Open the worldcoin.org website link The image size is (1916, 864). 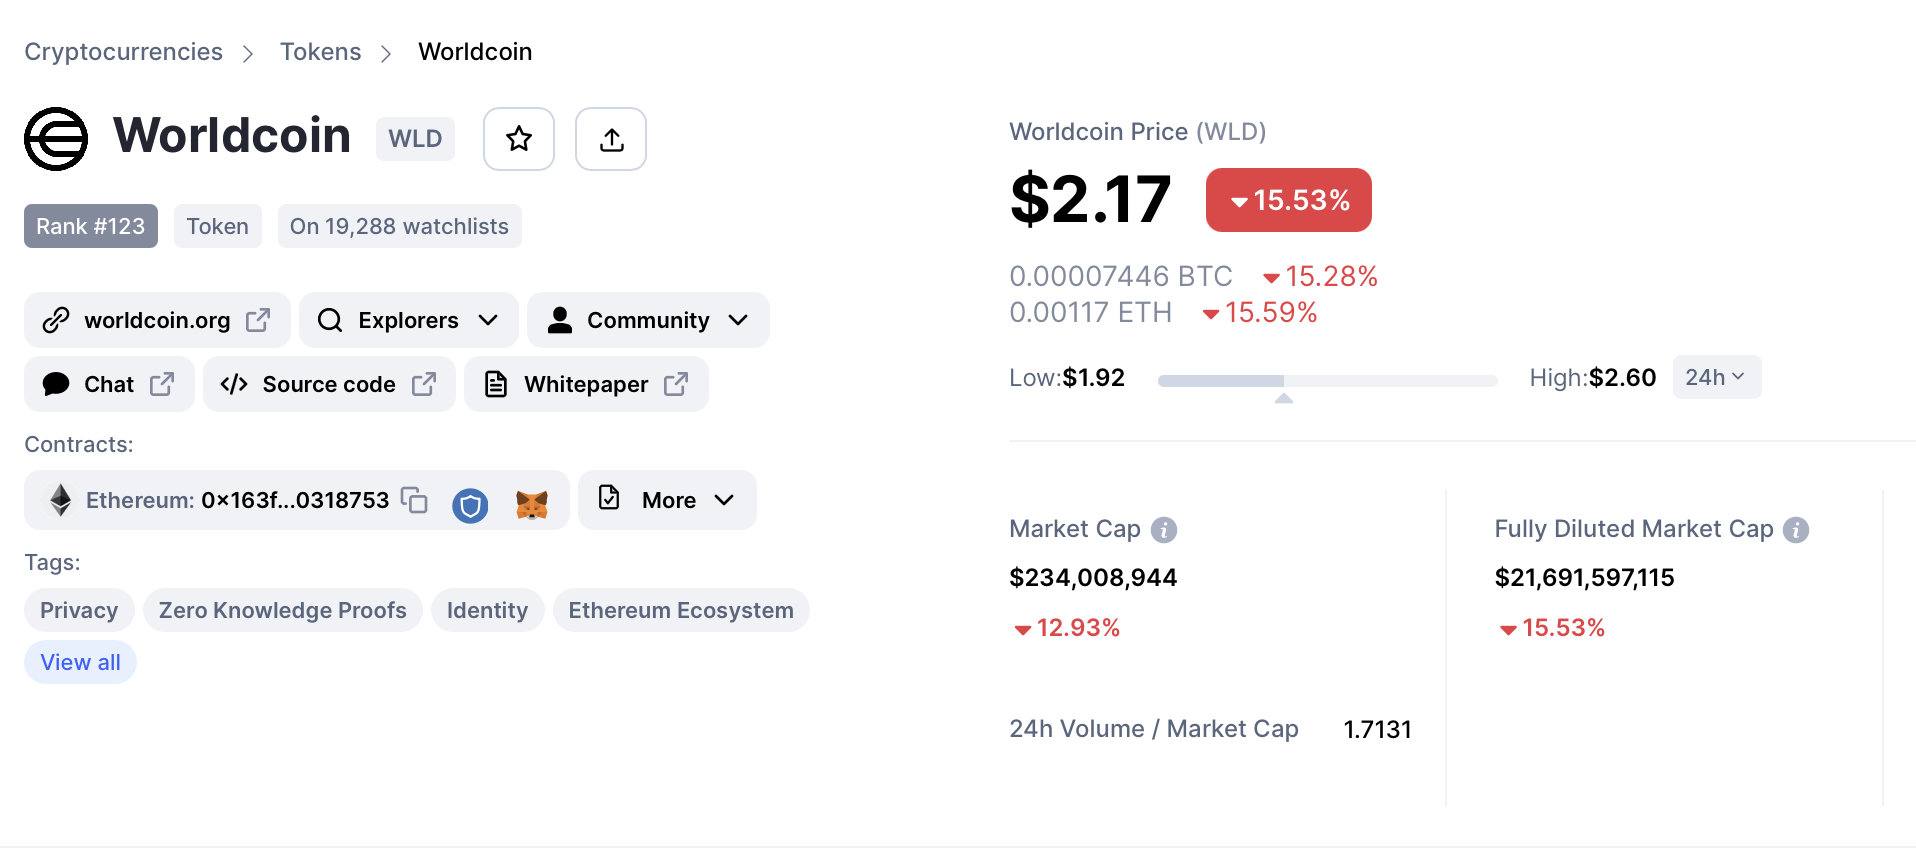tap(157, 320)
